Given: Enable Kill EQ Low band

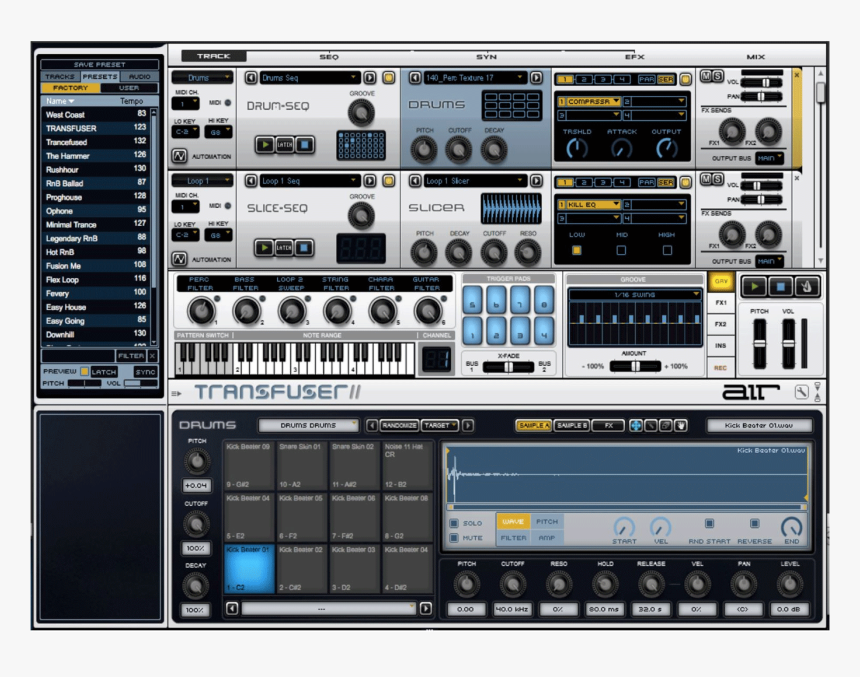Looking at the screenshot, I should (576, 250).
